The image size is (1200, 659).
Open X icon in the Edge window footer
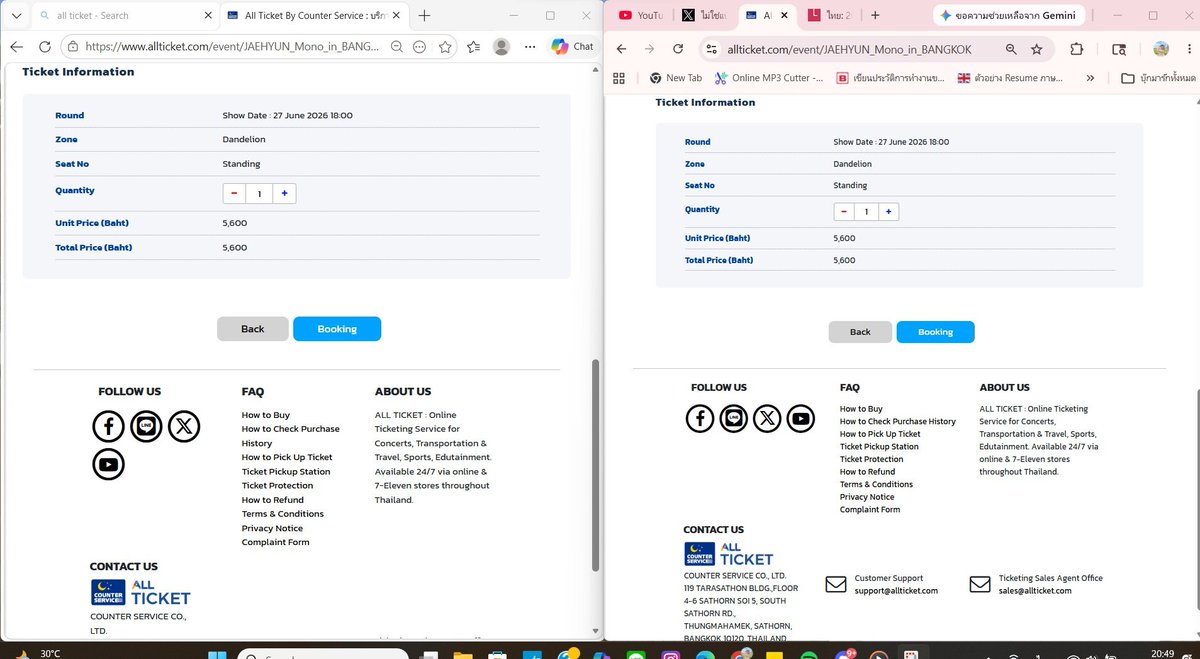click(x=184, y=427)
